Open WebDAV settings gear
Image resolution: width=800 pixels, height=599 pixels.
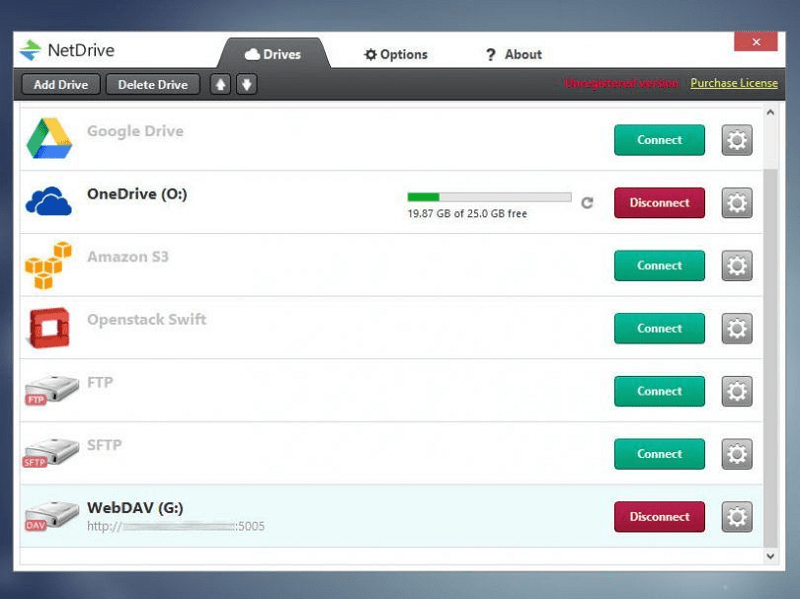(x=737, y=517)
